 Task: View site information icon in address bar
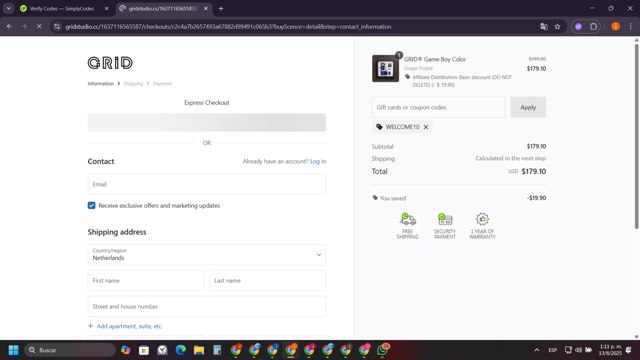click(57, 27)
